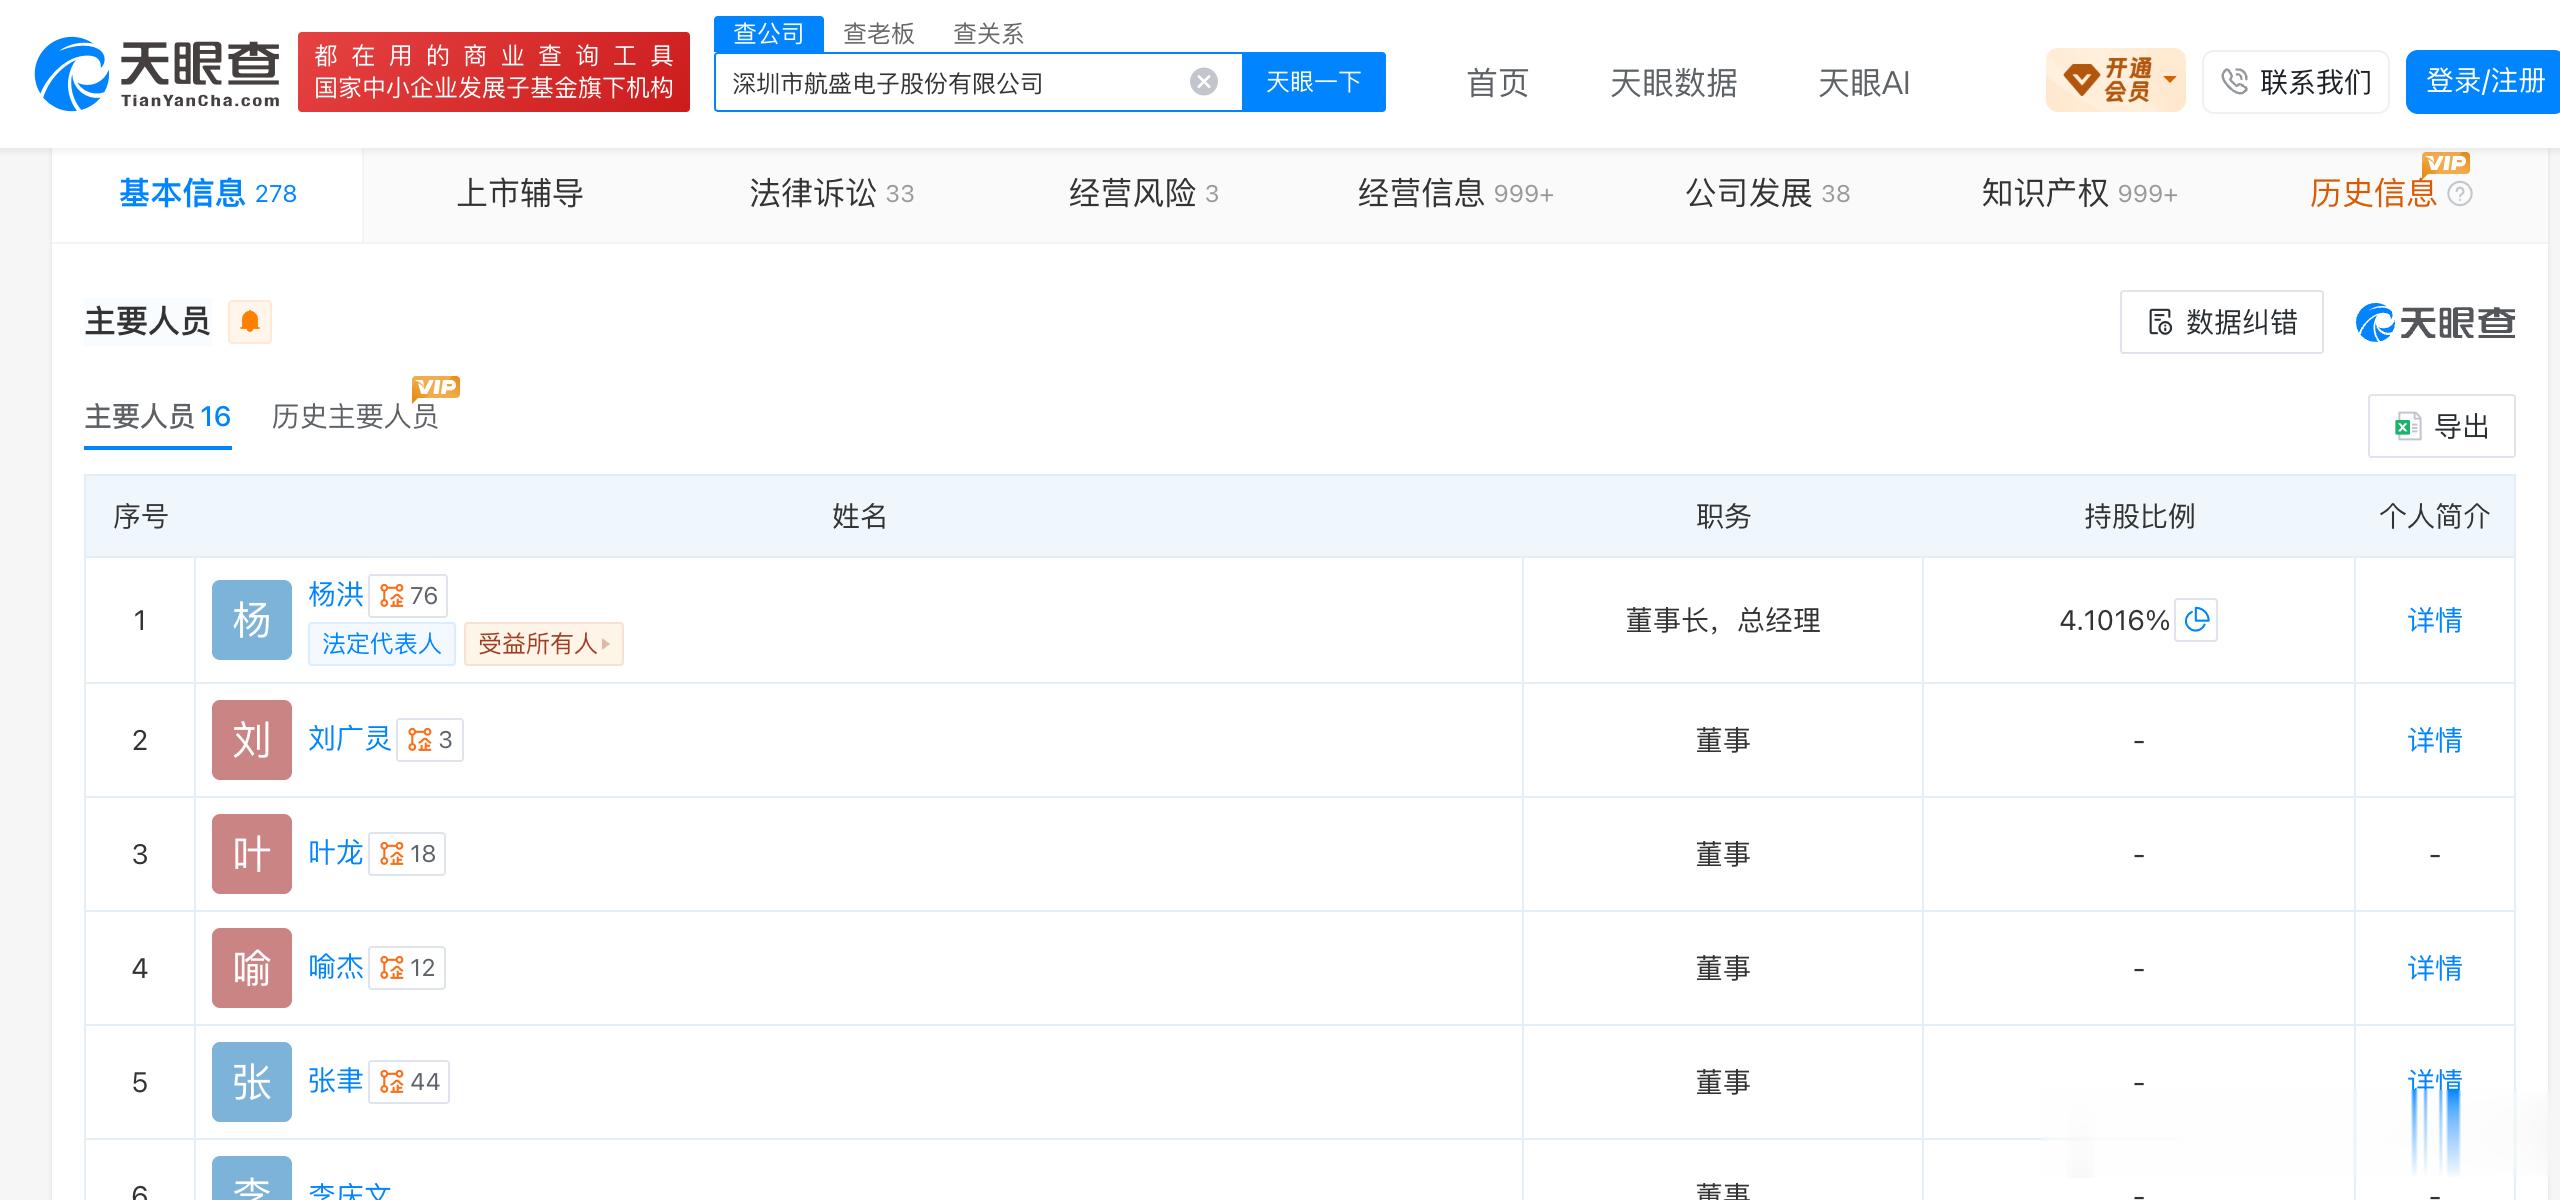Click the 叶龙 name link
2560x1200 pixels.
pos(336,853)
